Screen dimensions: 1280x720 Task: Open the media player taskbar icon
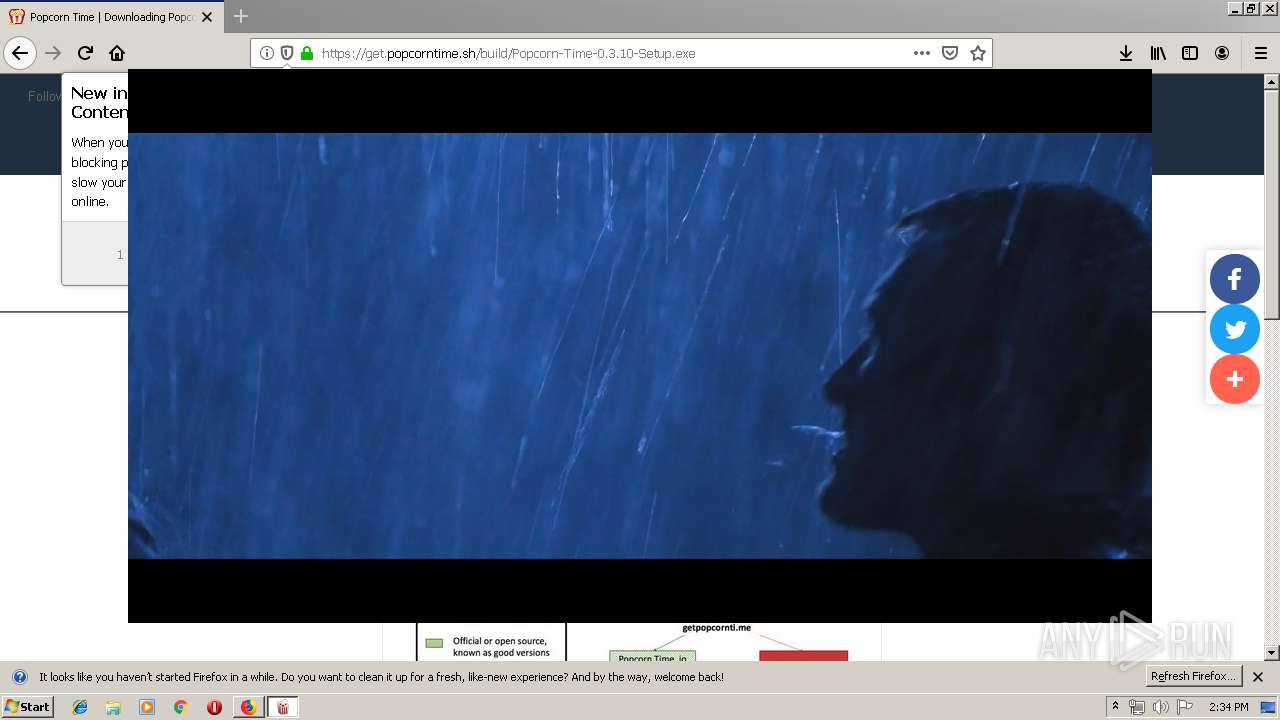[147, 707]
